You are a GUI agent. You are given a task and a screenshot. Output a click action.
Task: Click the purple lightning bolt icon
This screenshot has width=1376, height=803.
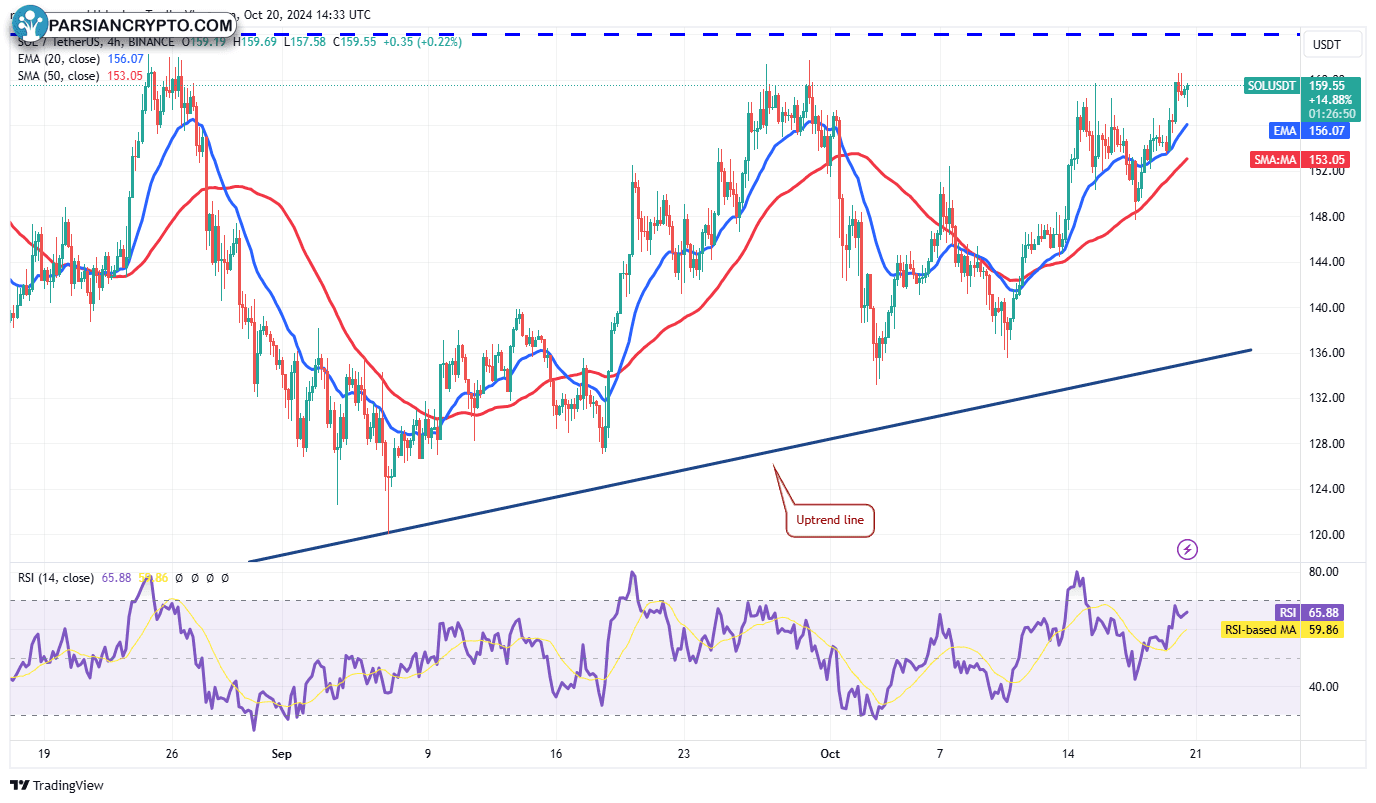pos(1187,549)
